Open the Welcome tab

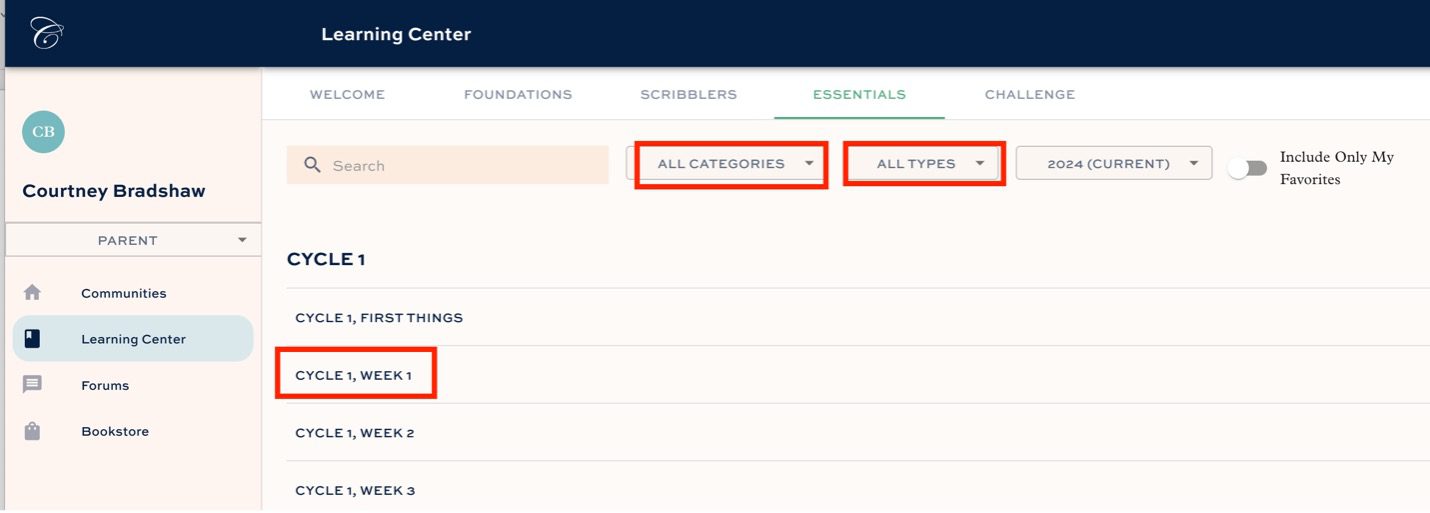point(347,95)
